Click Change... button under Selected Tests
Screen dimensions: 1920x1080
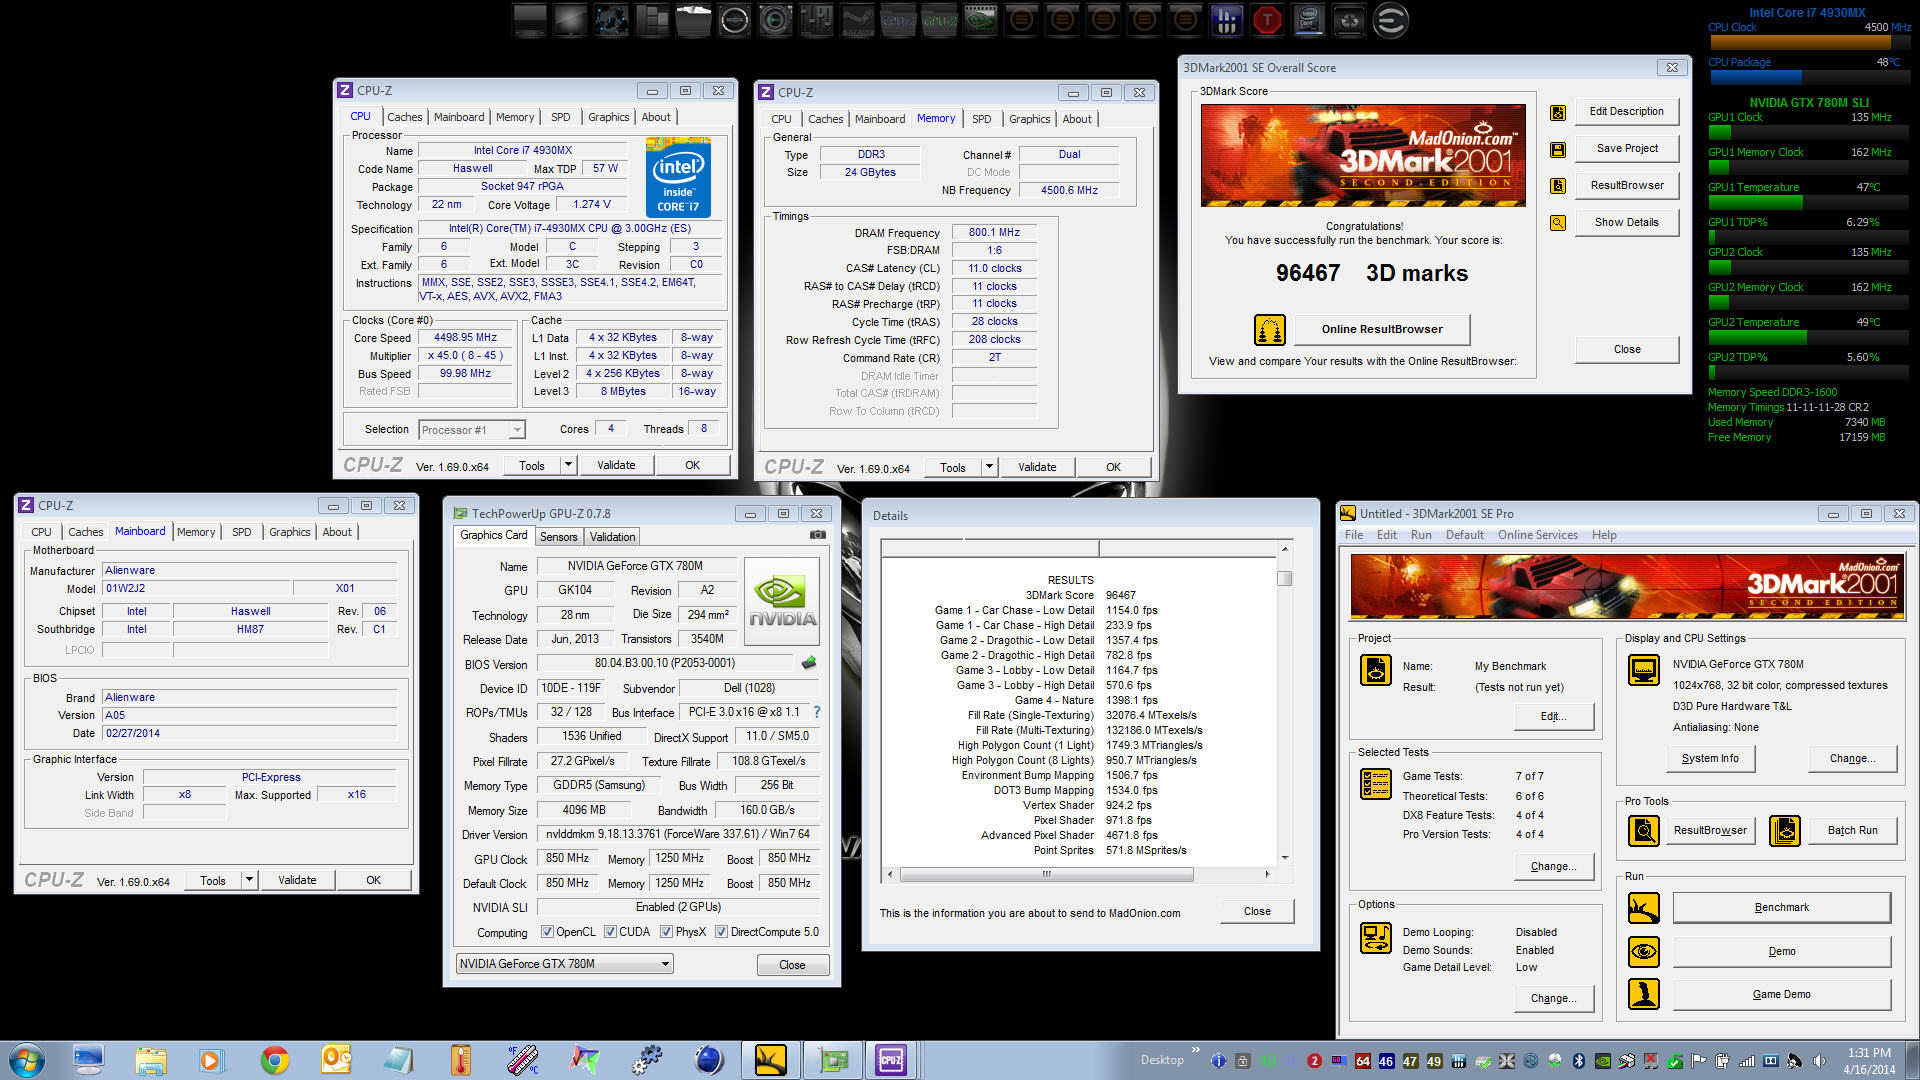[x=1553, y=866]
